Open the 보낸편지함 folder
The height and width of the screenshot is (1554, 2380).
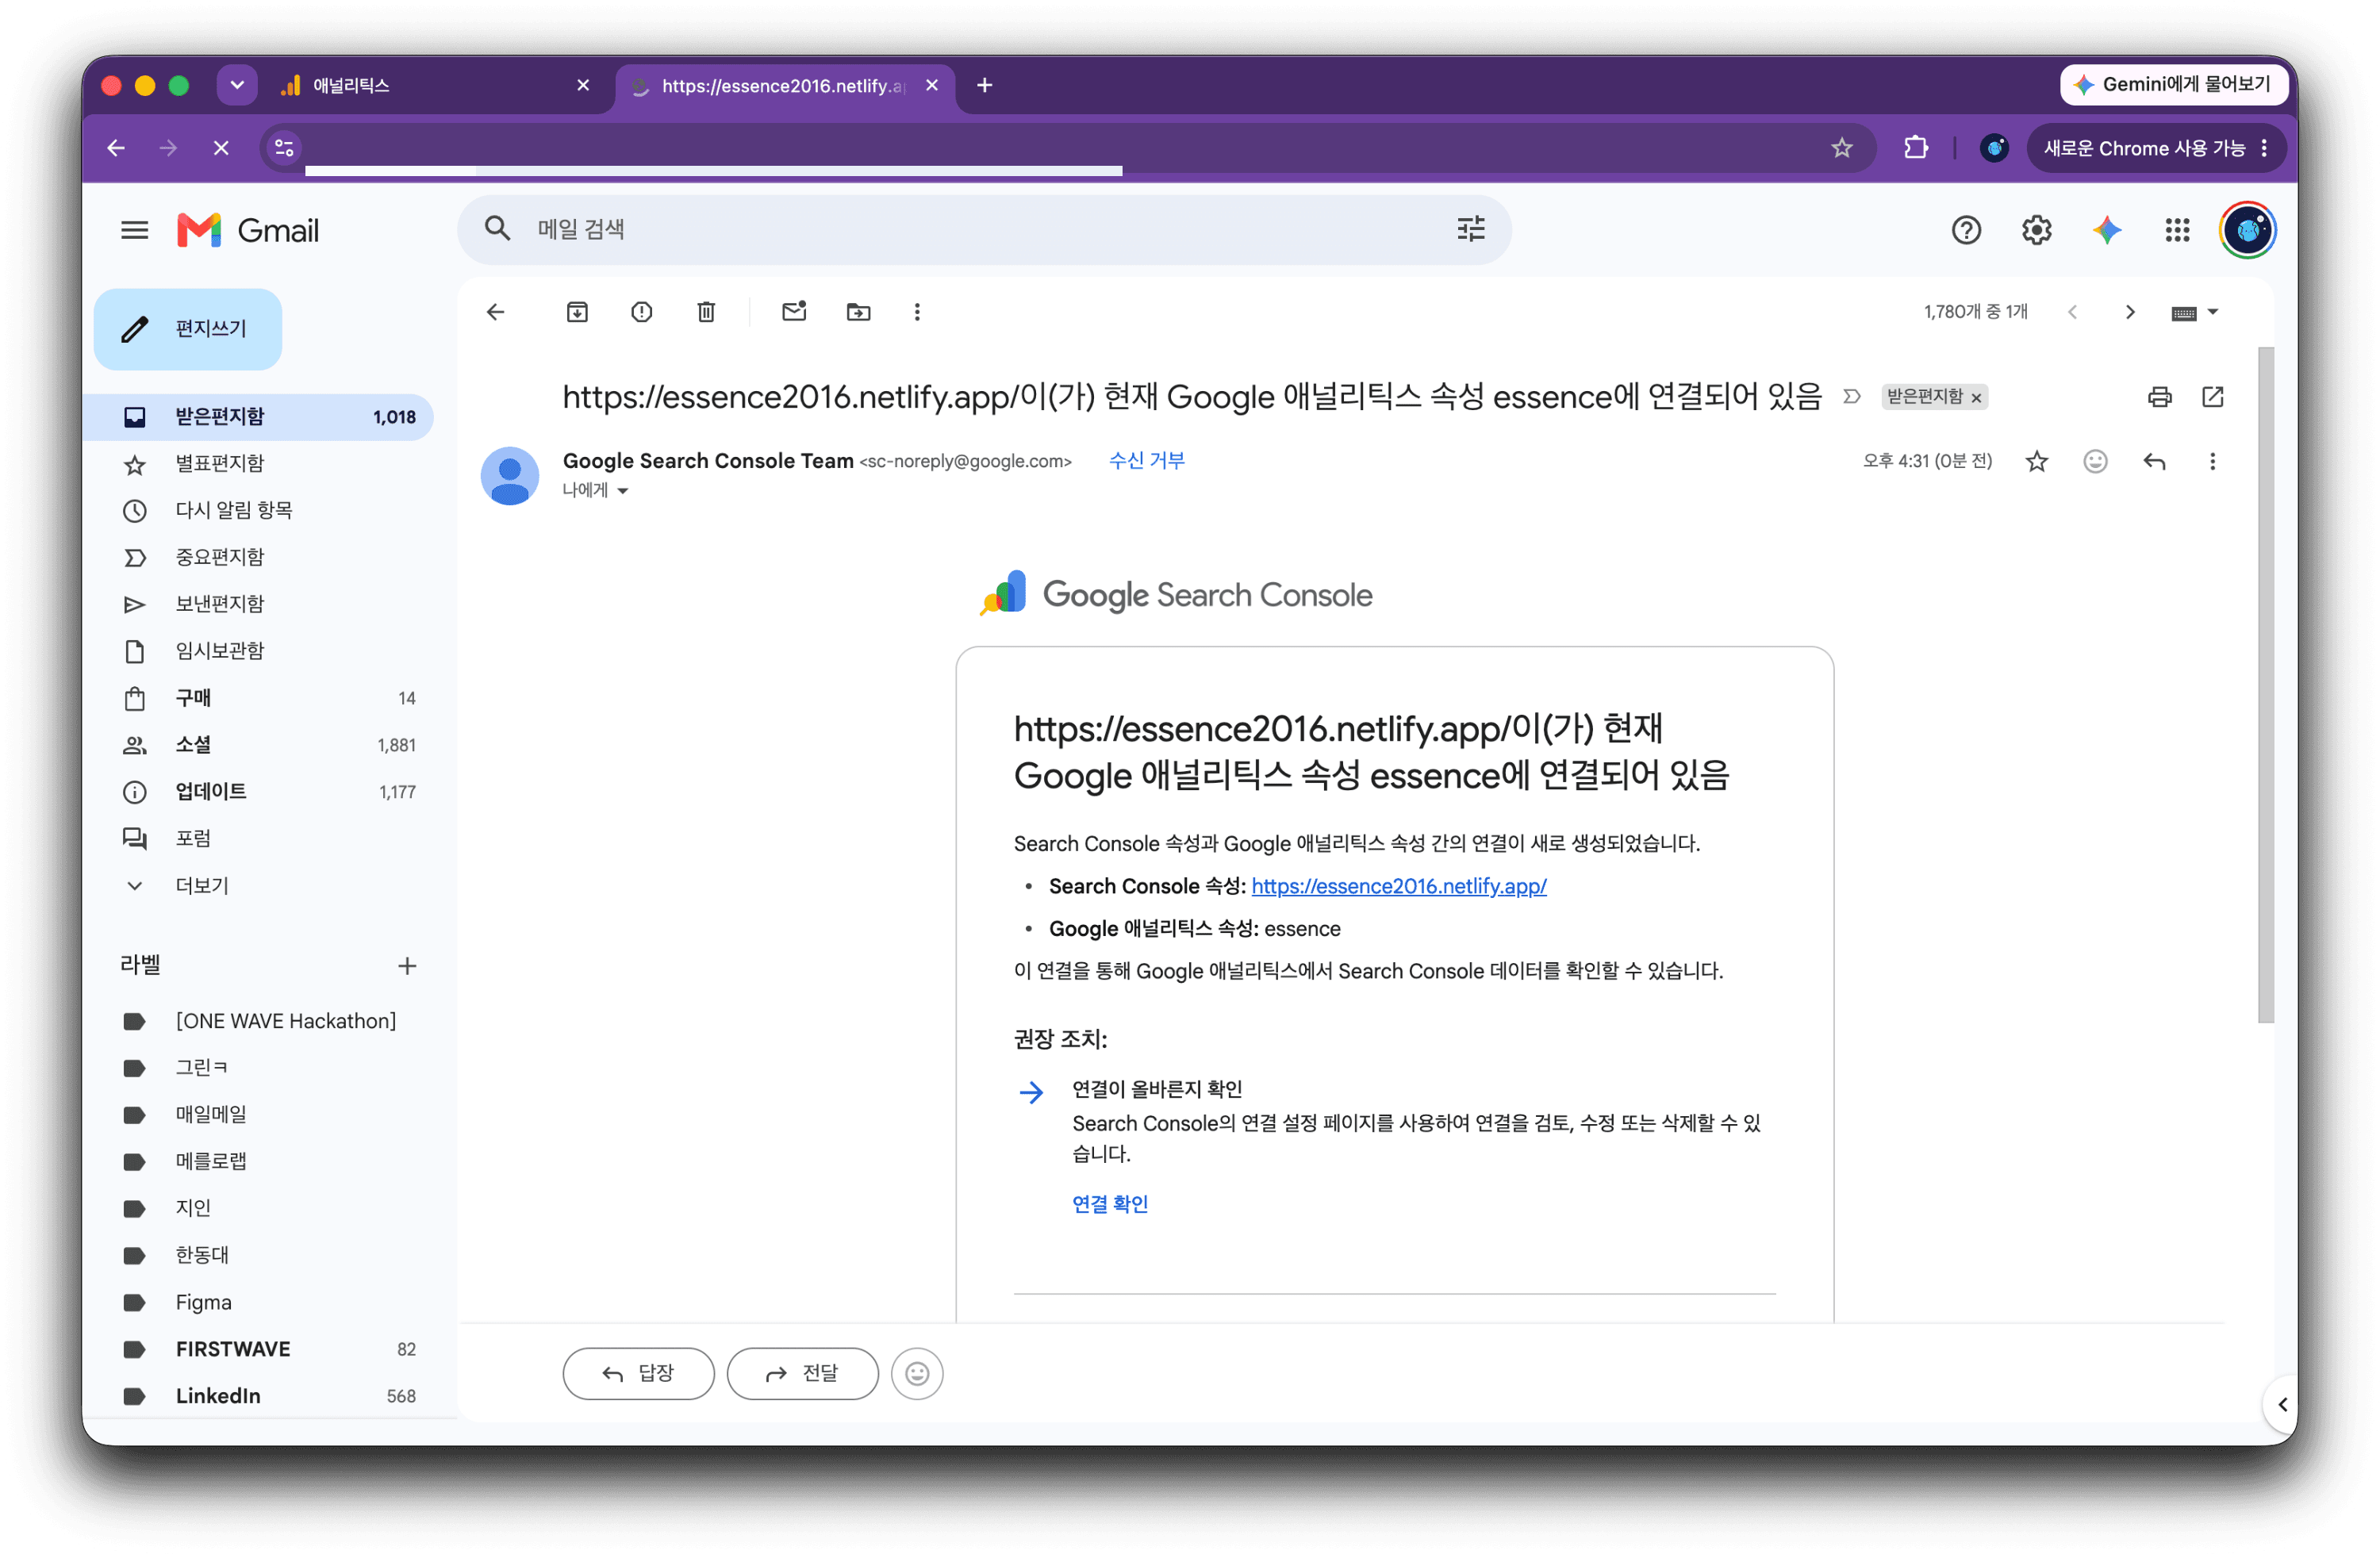pyautogui.click(x=219, y=603)
